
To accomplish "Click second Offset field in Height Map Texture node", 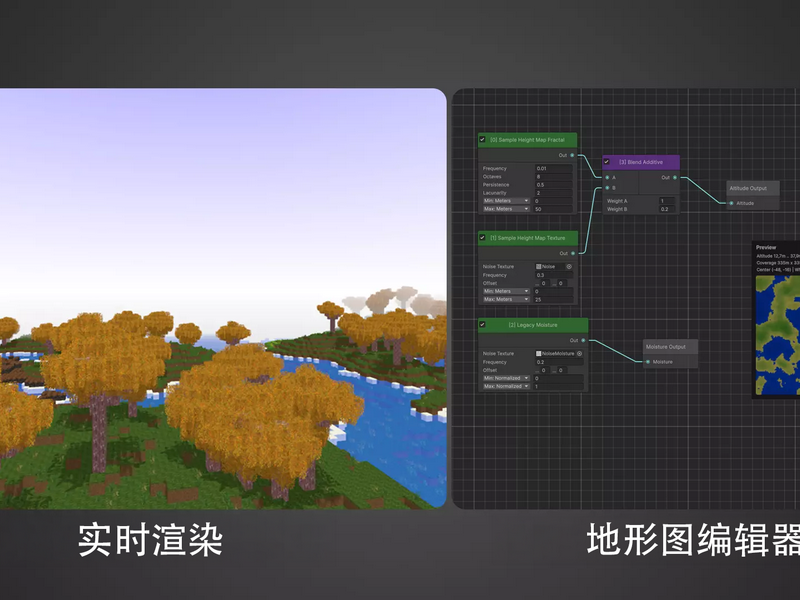I will click(563, 283).
